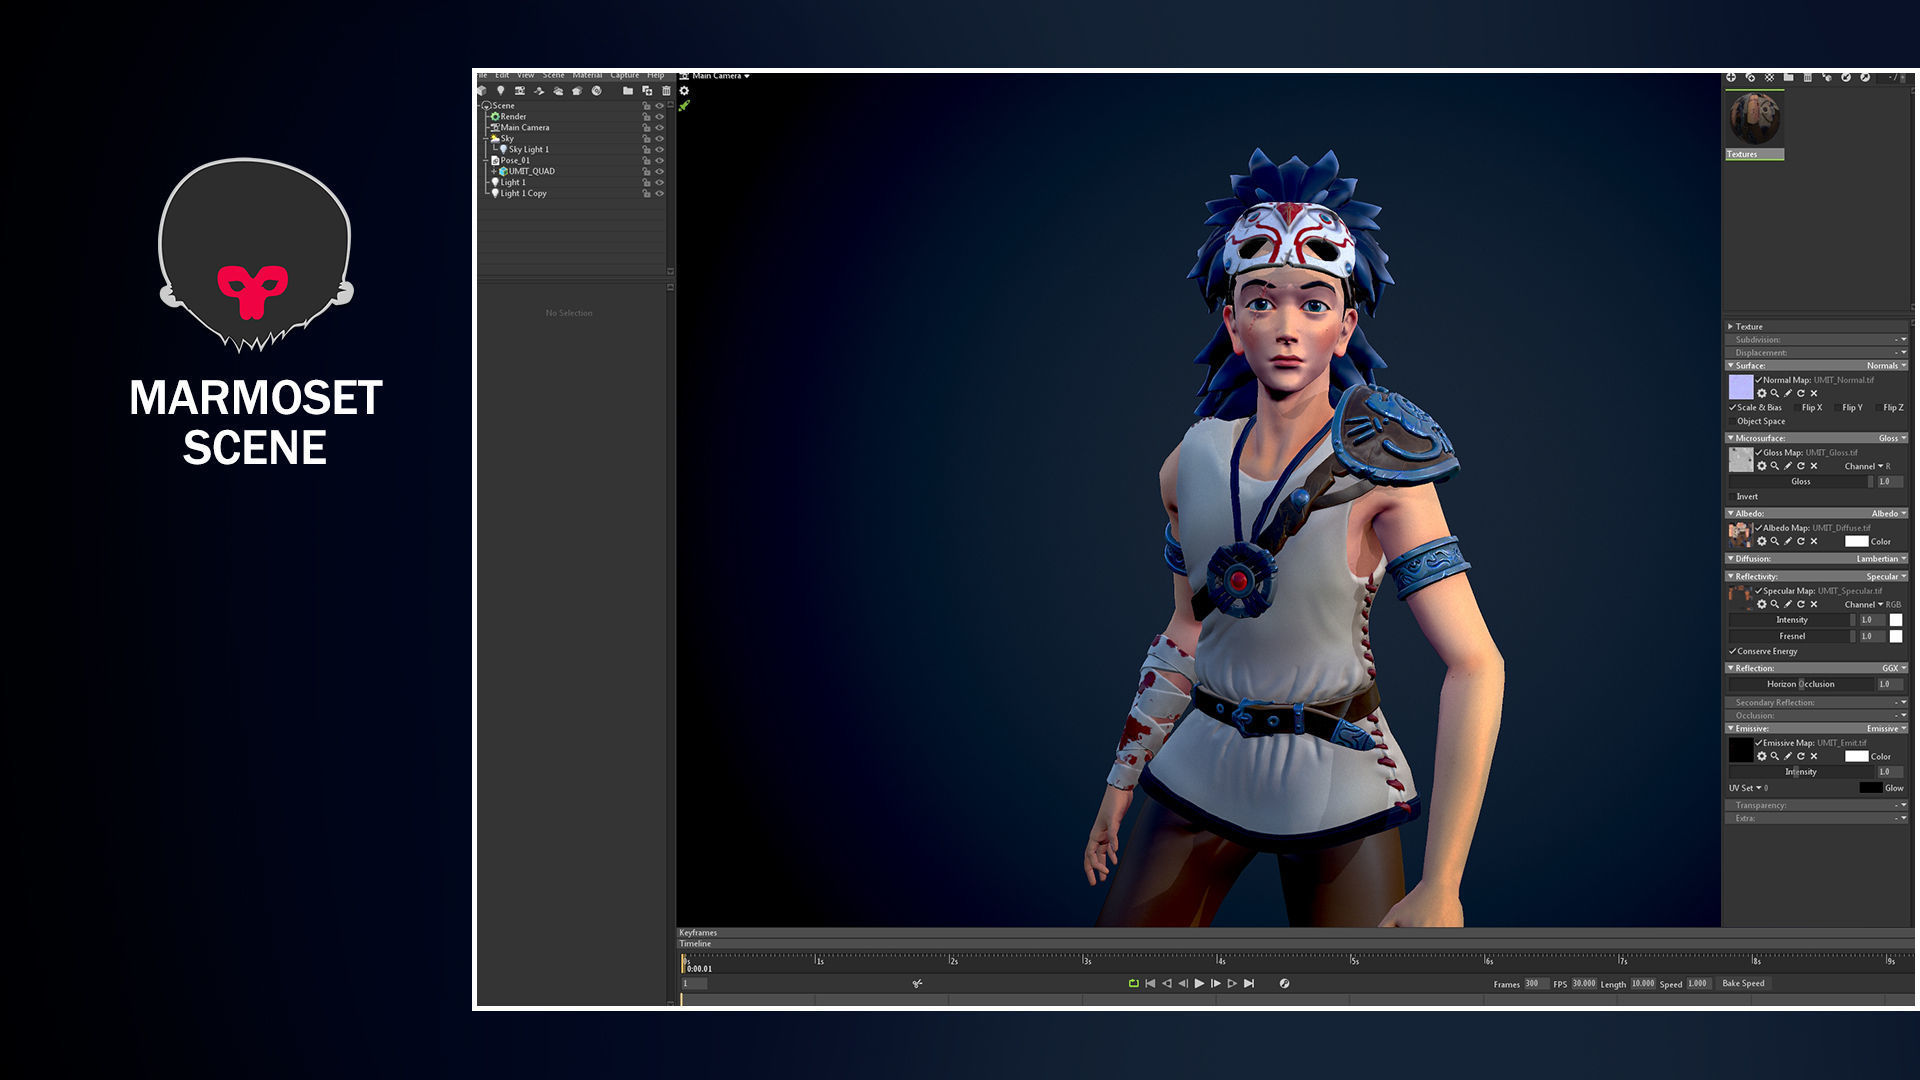This screenshot has height=1080, width=1920.
Task: Click the Frames value field
Action: pyautogui.click(x=1535, y=984)
